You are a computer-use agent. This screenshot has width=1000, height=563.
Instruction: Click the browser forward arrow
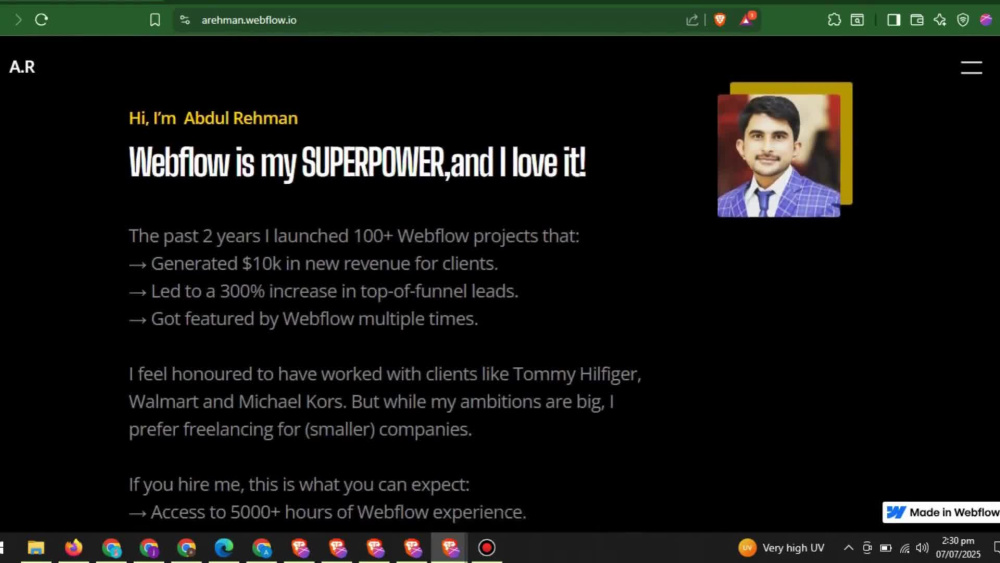18,20
